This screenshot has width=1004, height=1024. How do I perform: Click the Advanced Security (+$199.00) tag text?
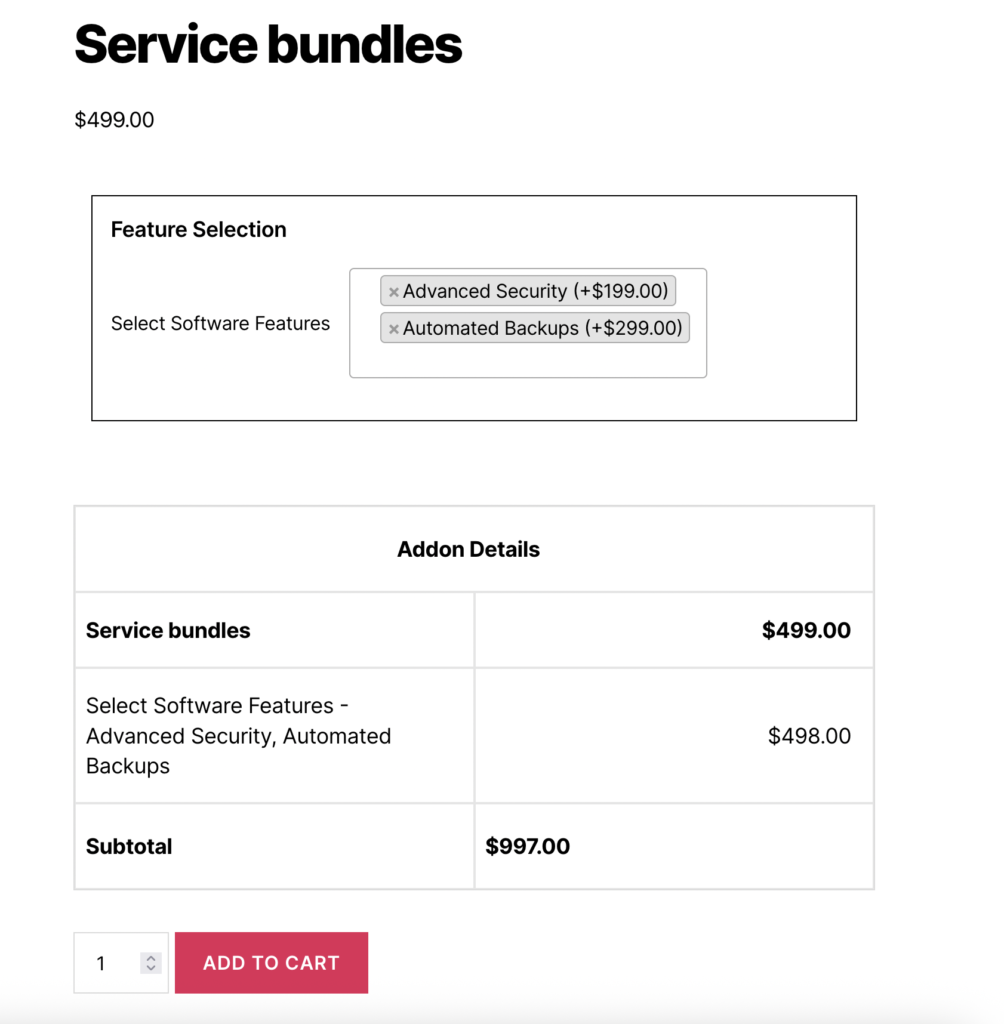point(535,292)
